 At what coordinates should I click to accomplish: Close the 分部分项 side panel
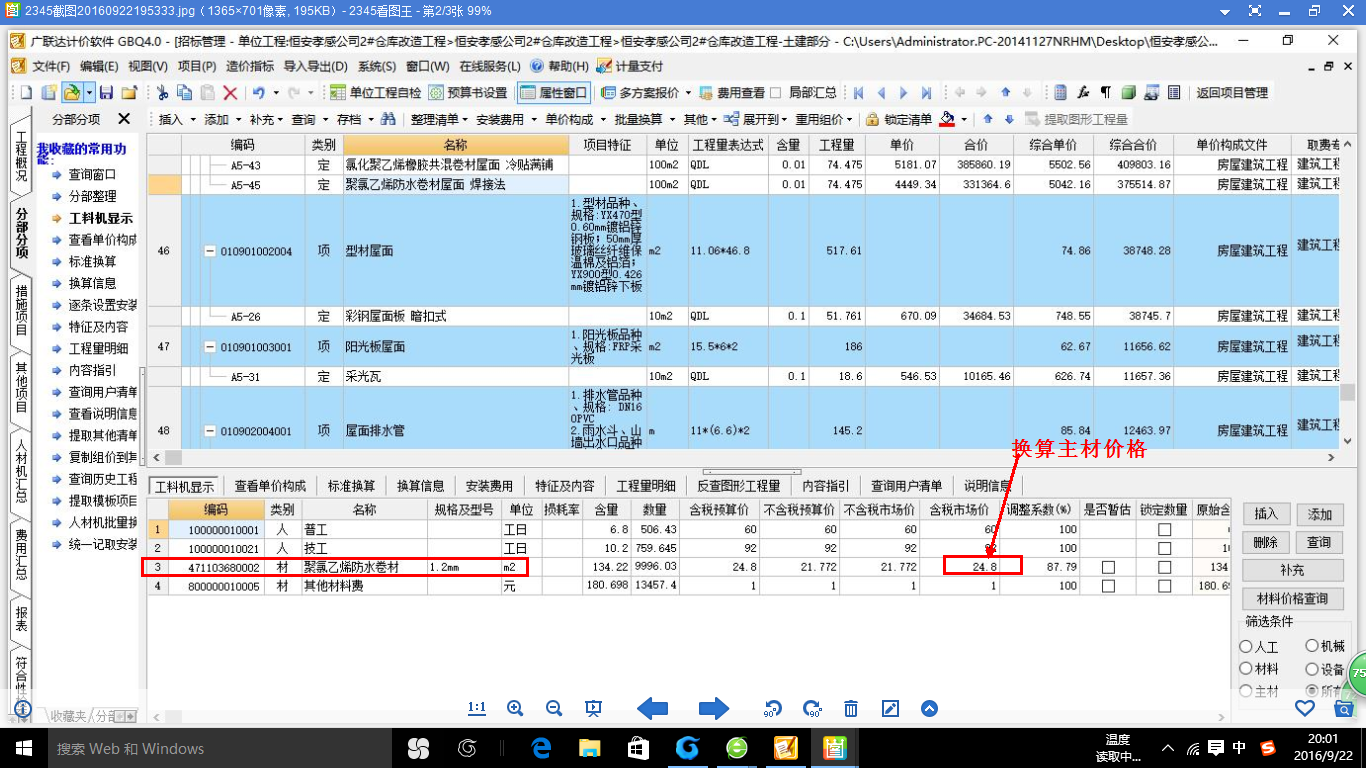[x=124, y=119]
